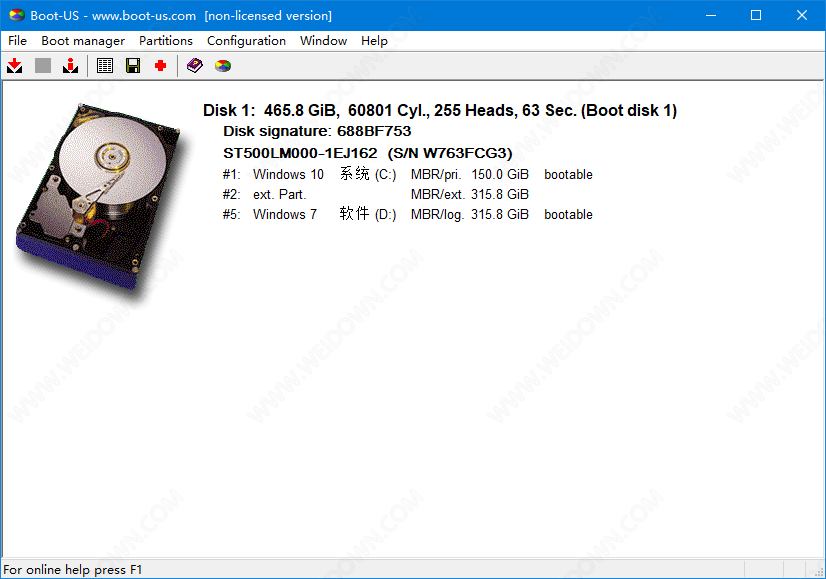Open the File menu

coord(17,41)
